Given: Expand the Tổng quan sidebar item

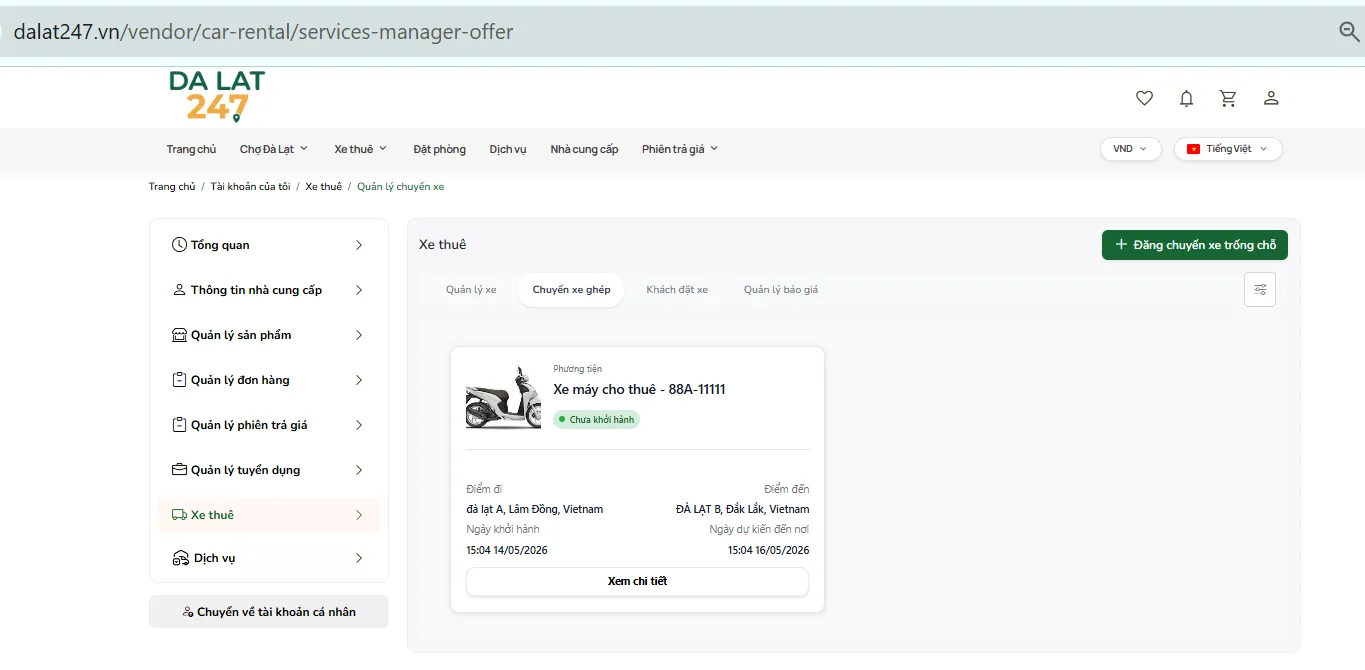Looking at the screenshot, I should 268,245.
